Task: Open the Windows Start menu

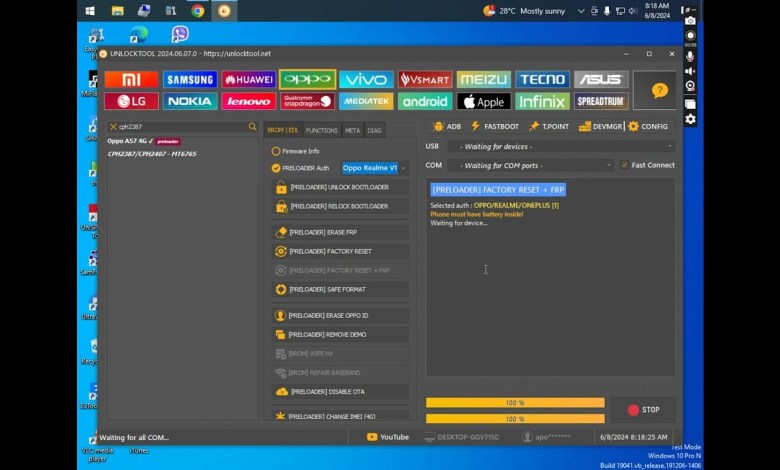Action: pyautogui.click(x=90, y=10)
